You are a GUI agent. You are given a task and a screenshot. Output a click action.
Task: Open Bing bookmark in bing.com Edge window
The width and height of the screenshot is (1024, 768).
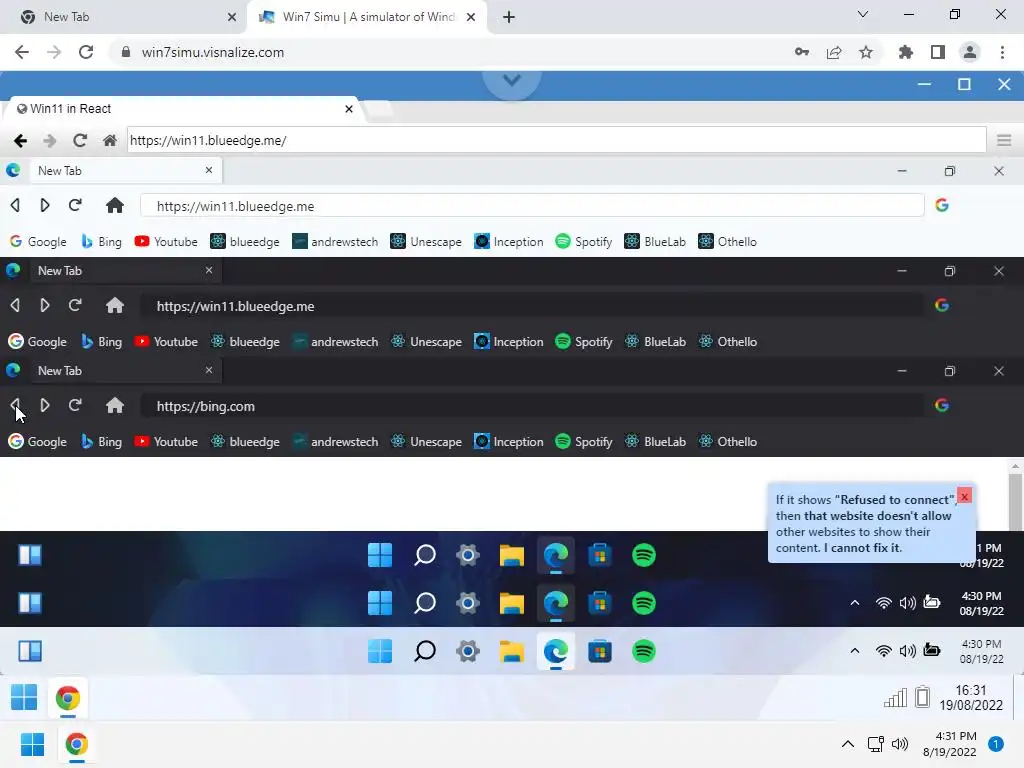101,441
